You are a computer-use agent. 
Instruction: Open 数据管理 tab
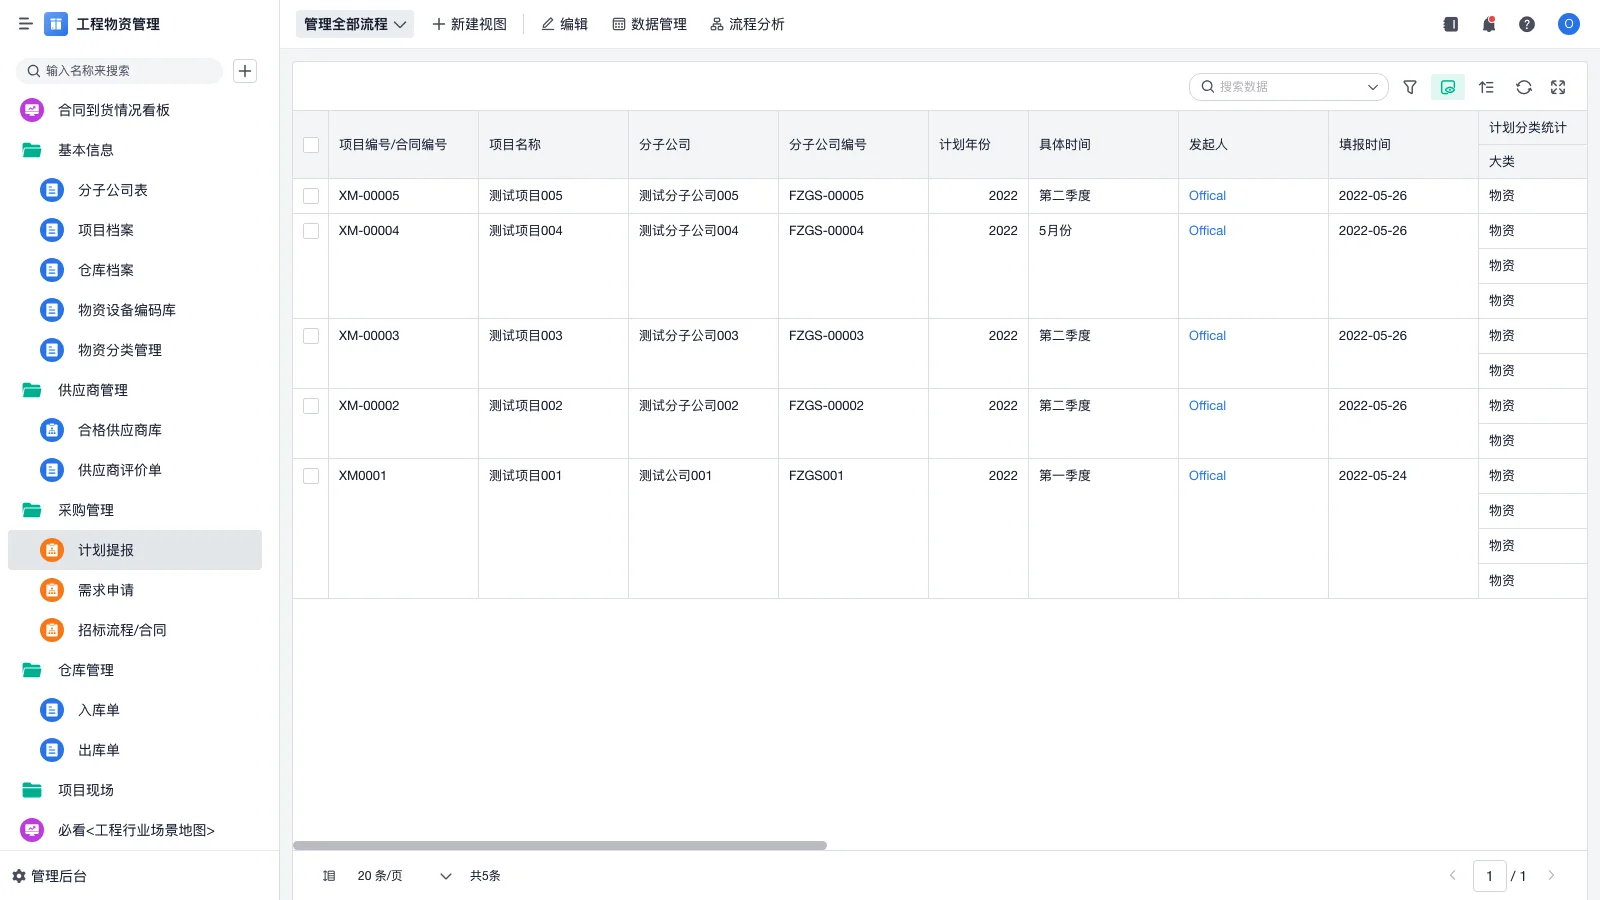tap(650, 24)
